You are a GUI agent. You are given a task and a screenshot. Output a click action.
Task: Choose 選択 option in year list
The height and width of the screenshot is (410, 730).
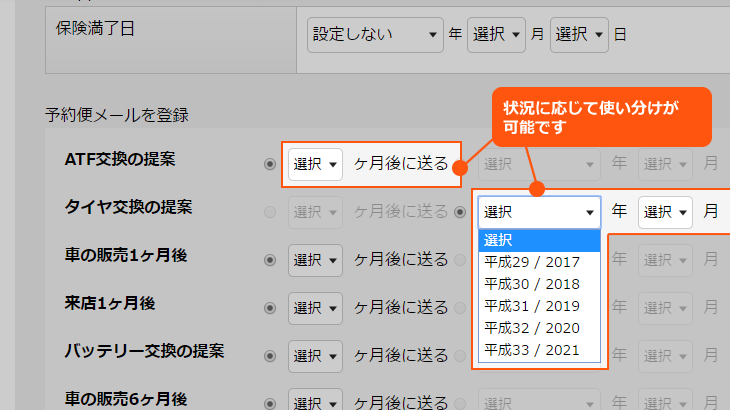tap(540, 241)
